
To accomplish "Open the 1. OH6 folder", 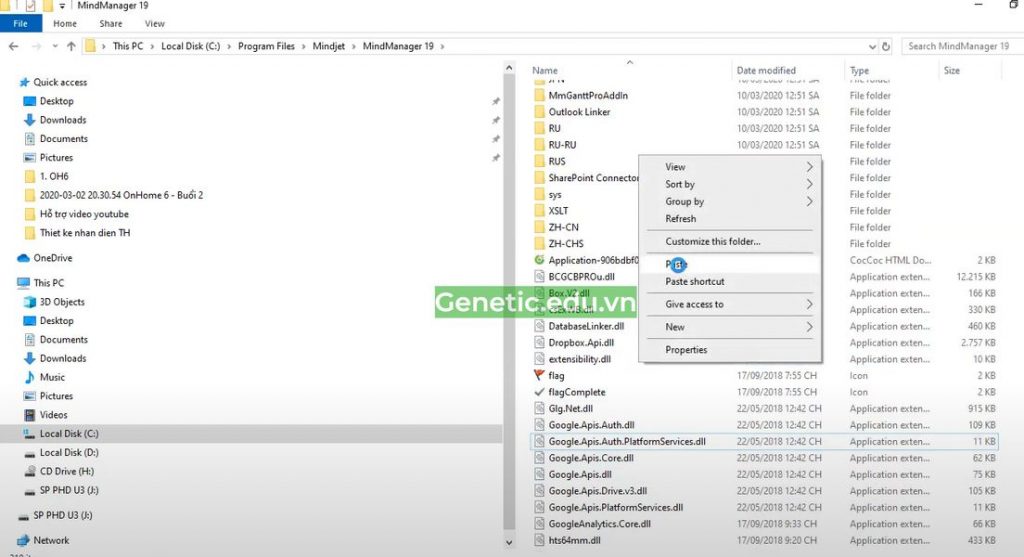I will coord(54,176).
